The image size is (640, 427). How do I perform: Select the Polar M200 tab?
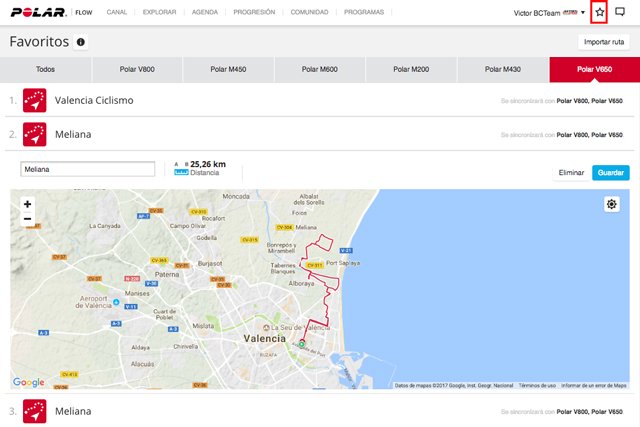(411, 69)
